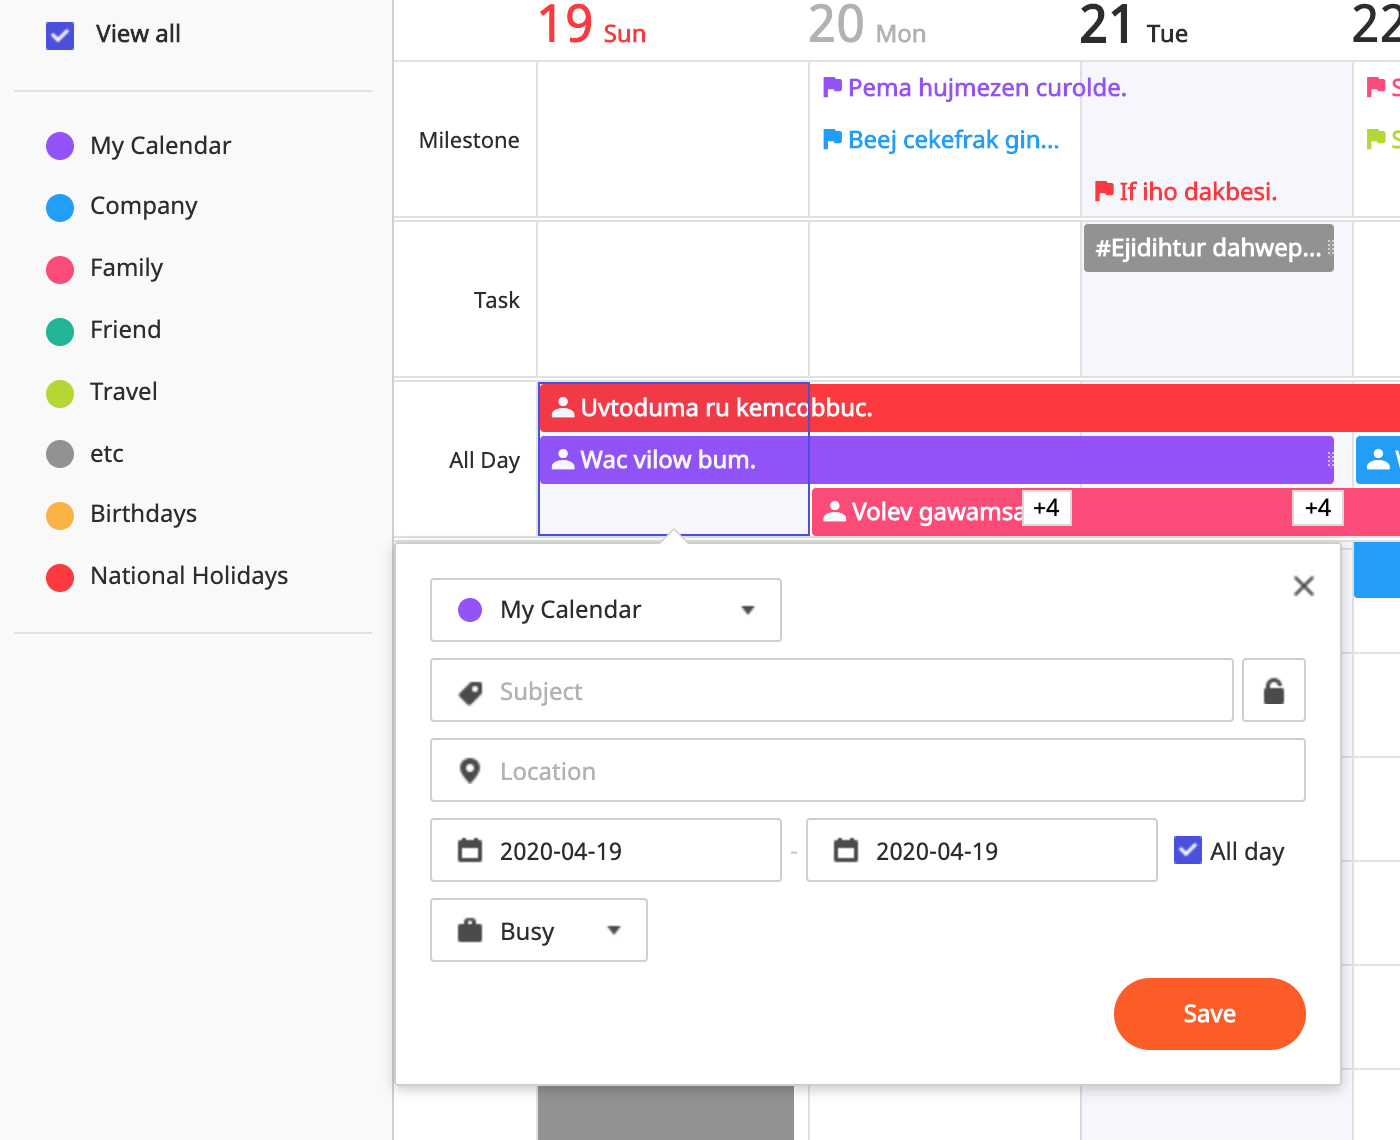Click the calendar icon in the end date picker
The image size is (1400, 1140).
pyautogui.click(x=846, y=849)
